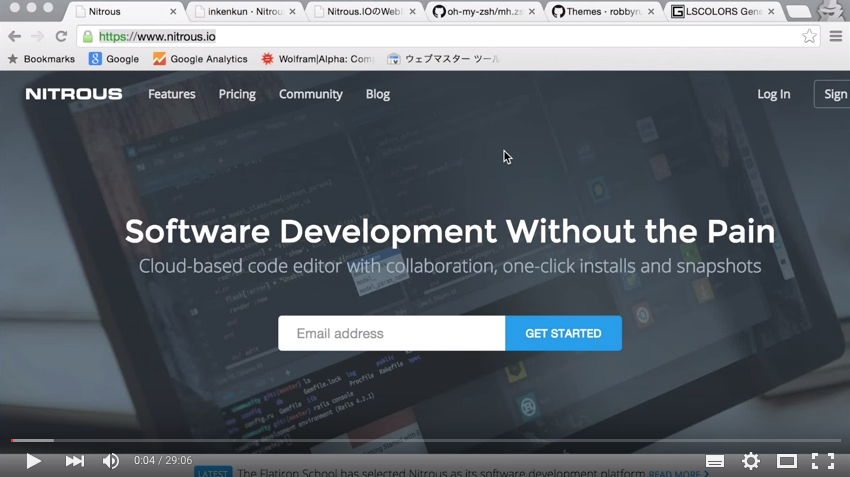Go back to previous page
The width and height of the screenshot is (850, 477).
tap(14, 36)
